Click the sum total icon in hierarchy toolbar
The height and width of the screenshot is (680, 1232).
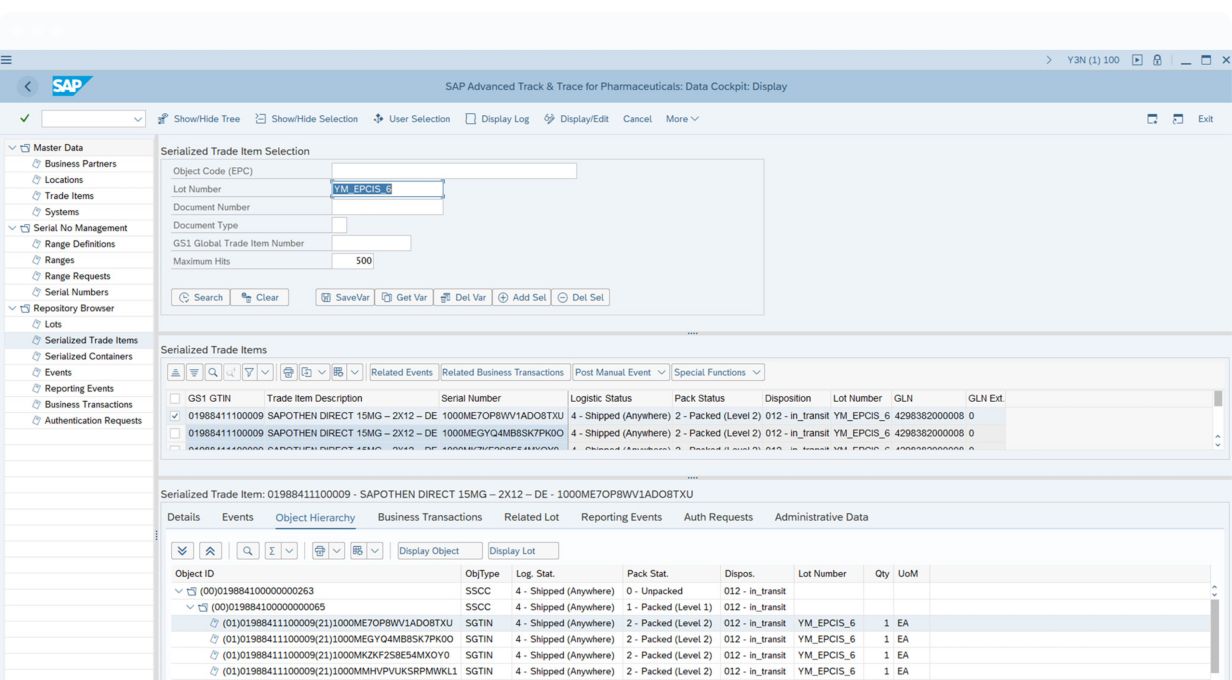click(272, 551)
